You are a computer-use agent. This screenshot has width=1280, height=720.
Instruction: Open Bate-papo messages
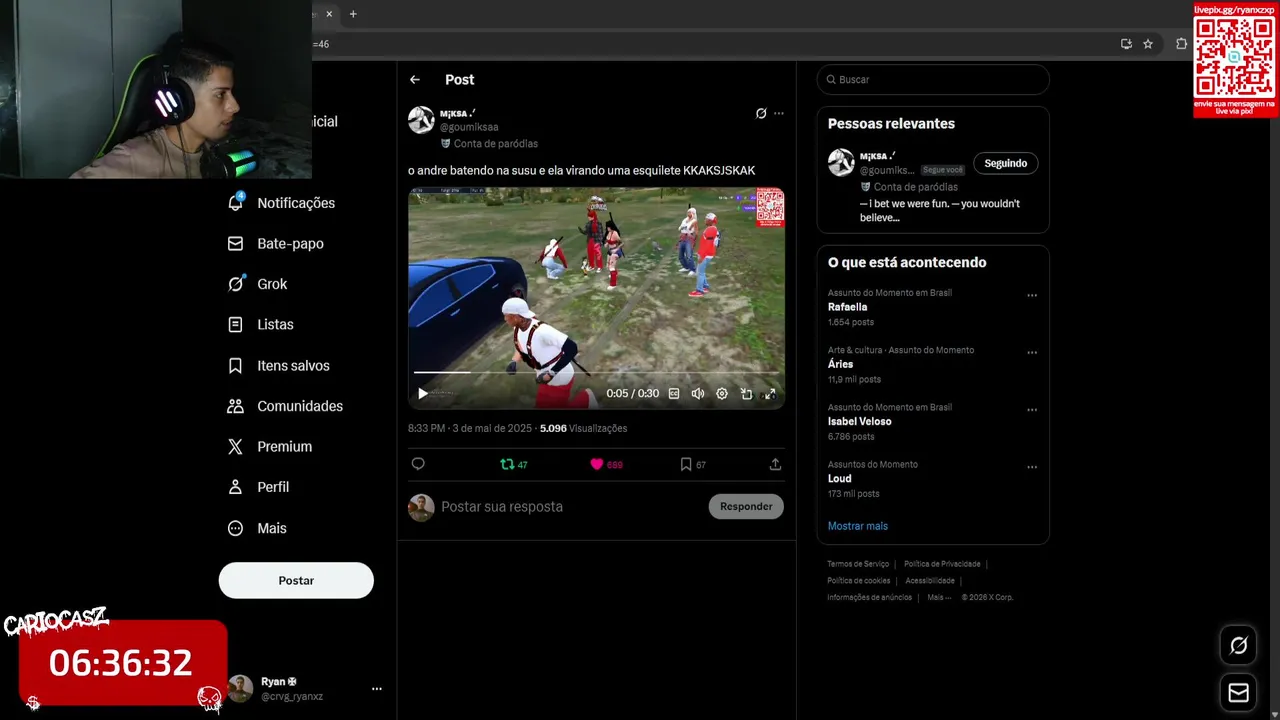click(x=277, y=244)
